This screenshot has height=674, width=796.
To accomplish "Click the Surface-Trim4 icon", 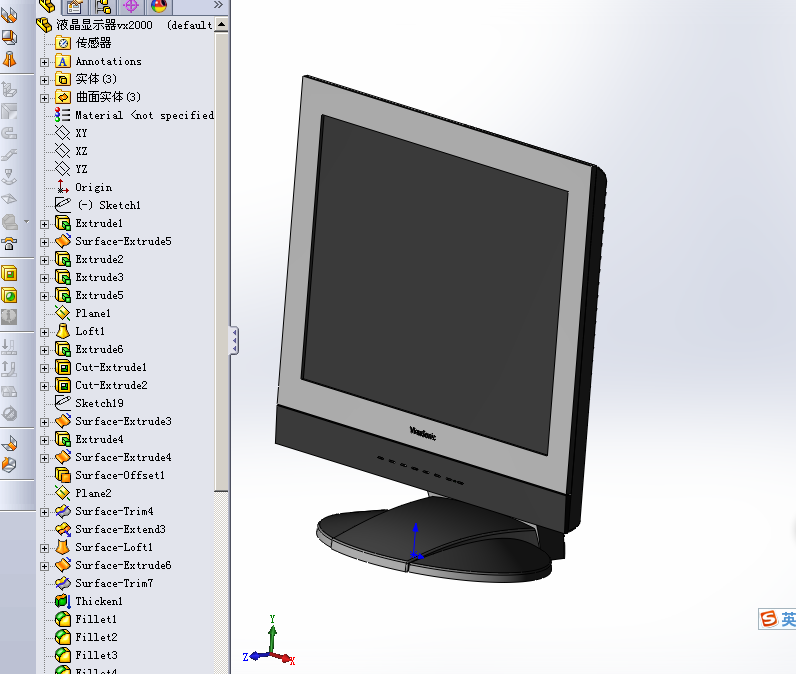I will (62, 511).
